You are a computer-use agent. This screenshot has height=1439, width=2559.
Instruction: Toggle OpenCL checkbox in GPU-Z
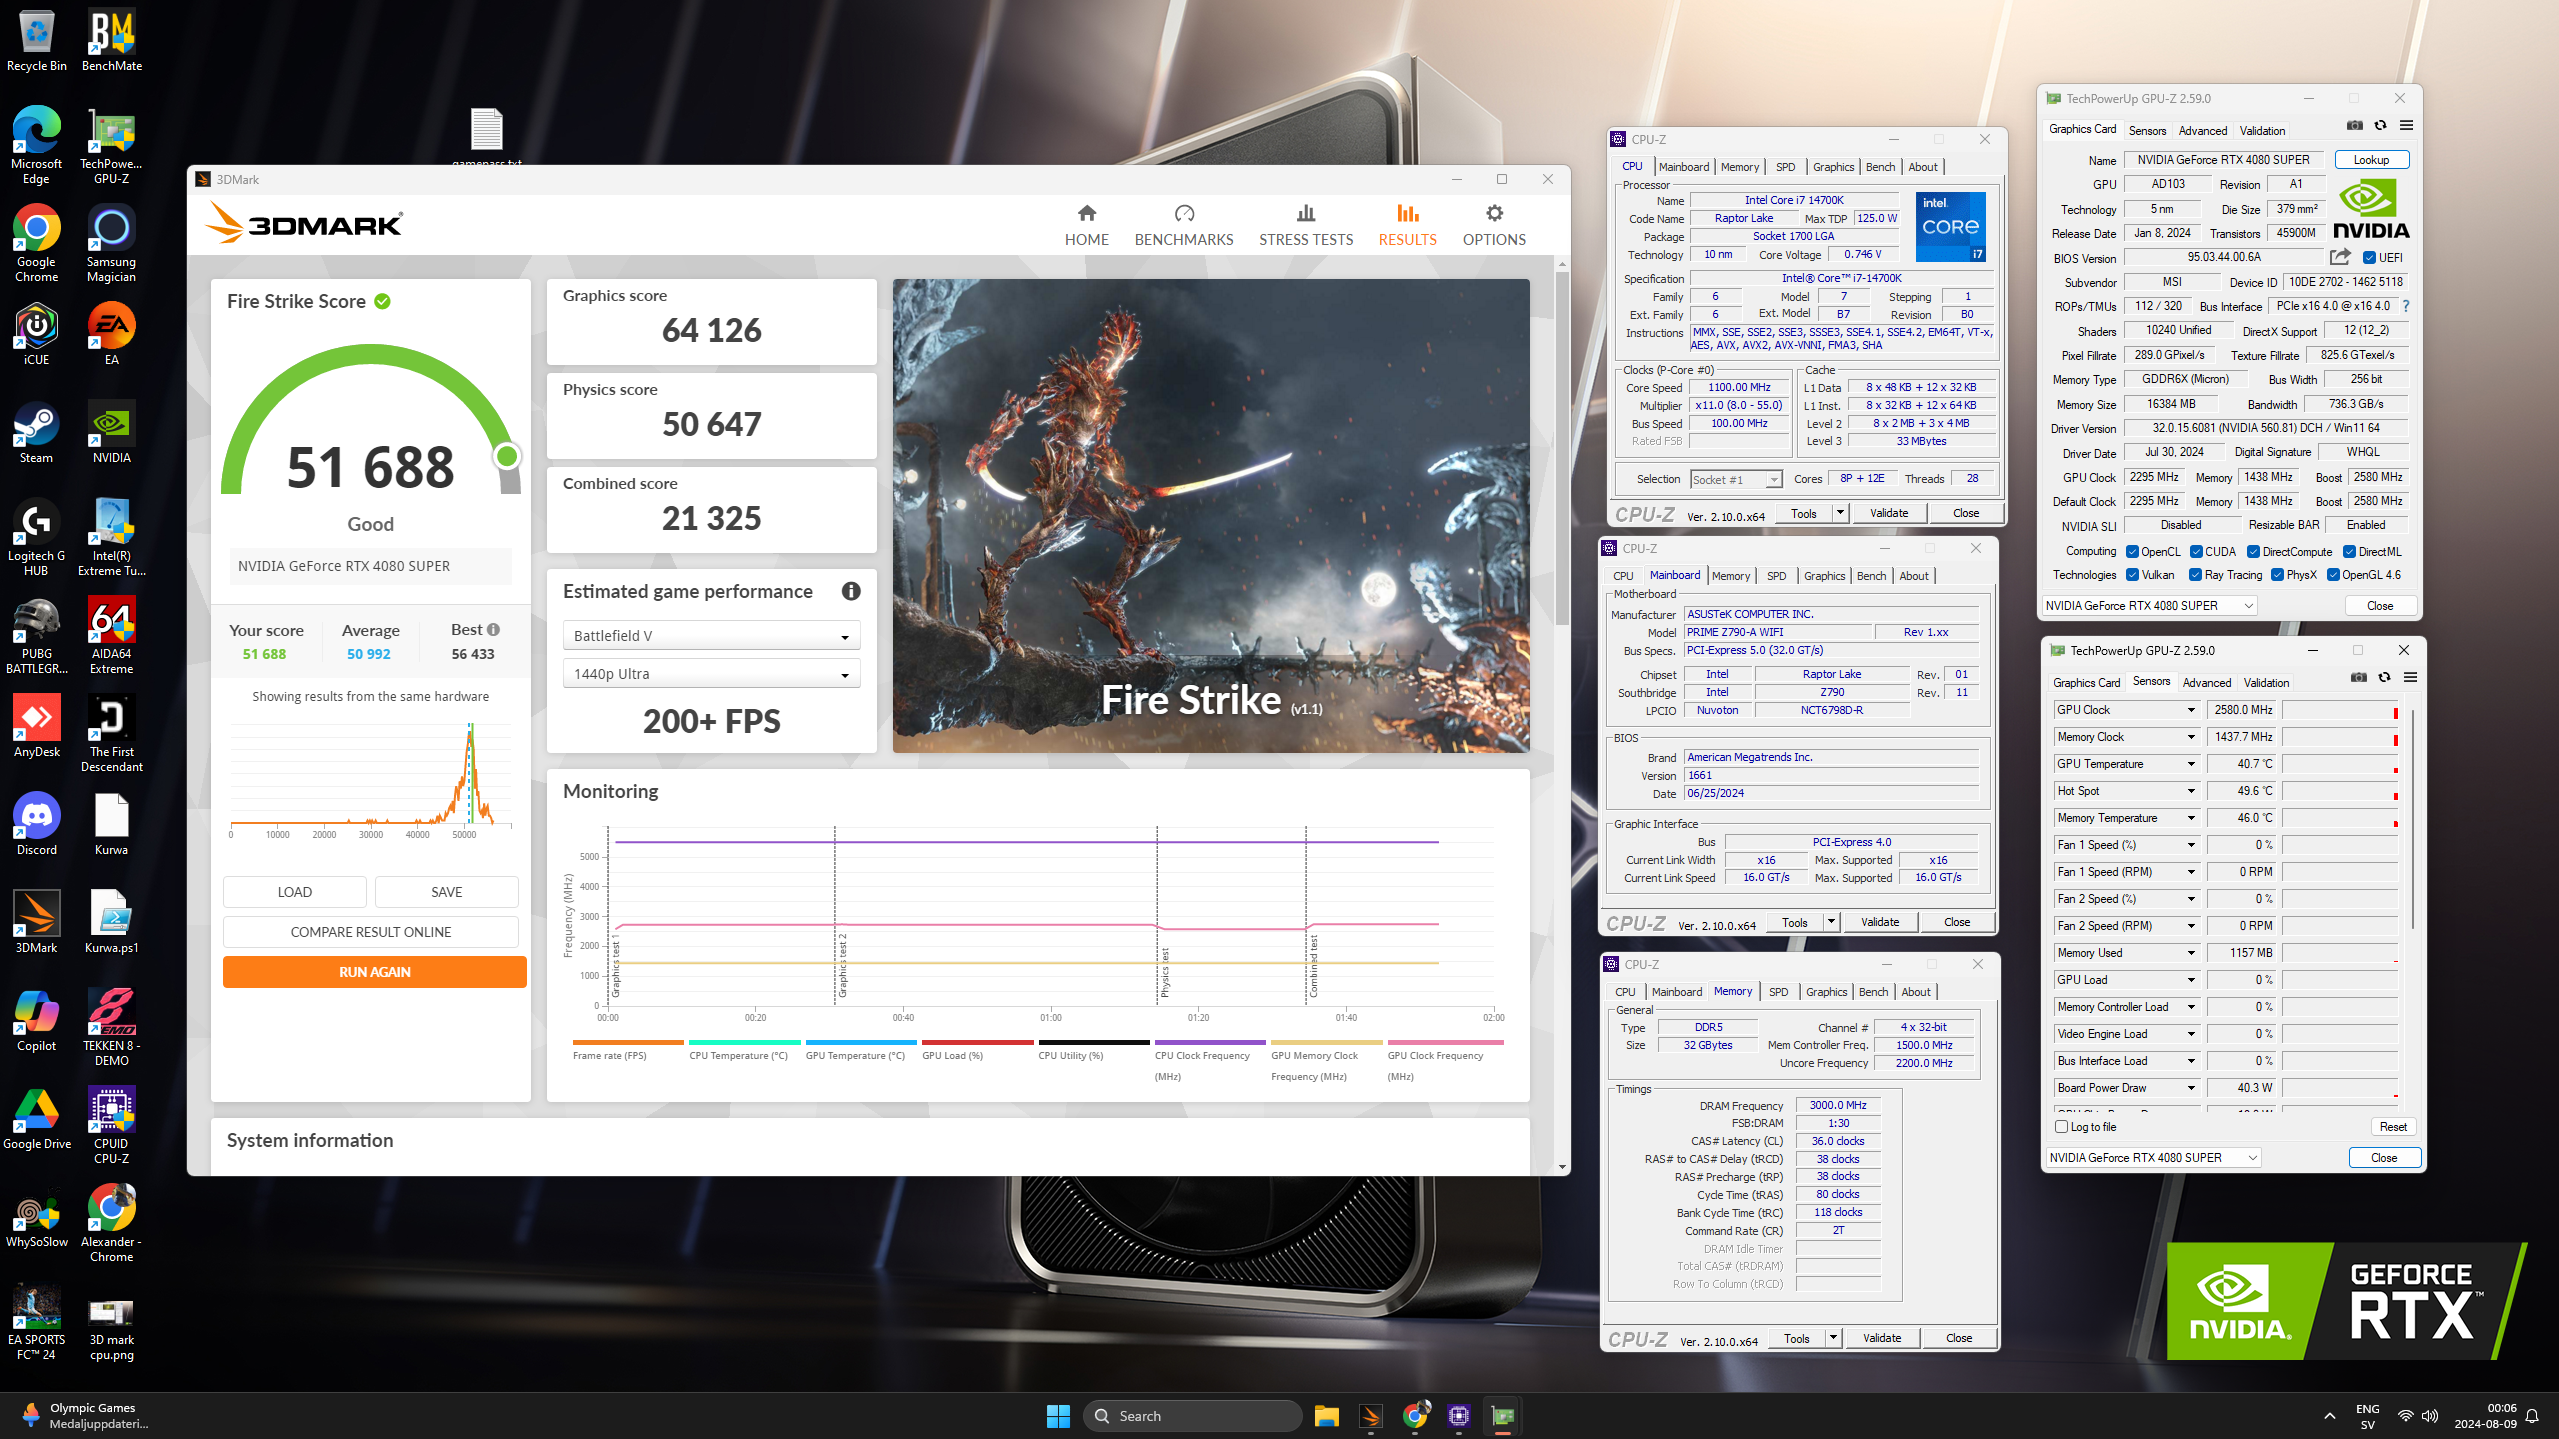point(2132,552)
